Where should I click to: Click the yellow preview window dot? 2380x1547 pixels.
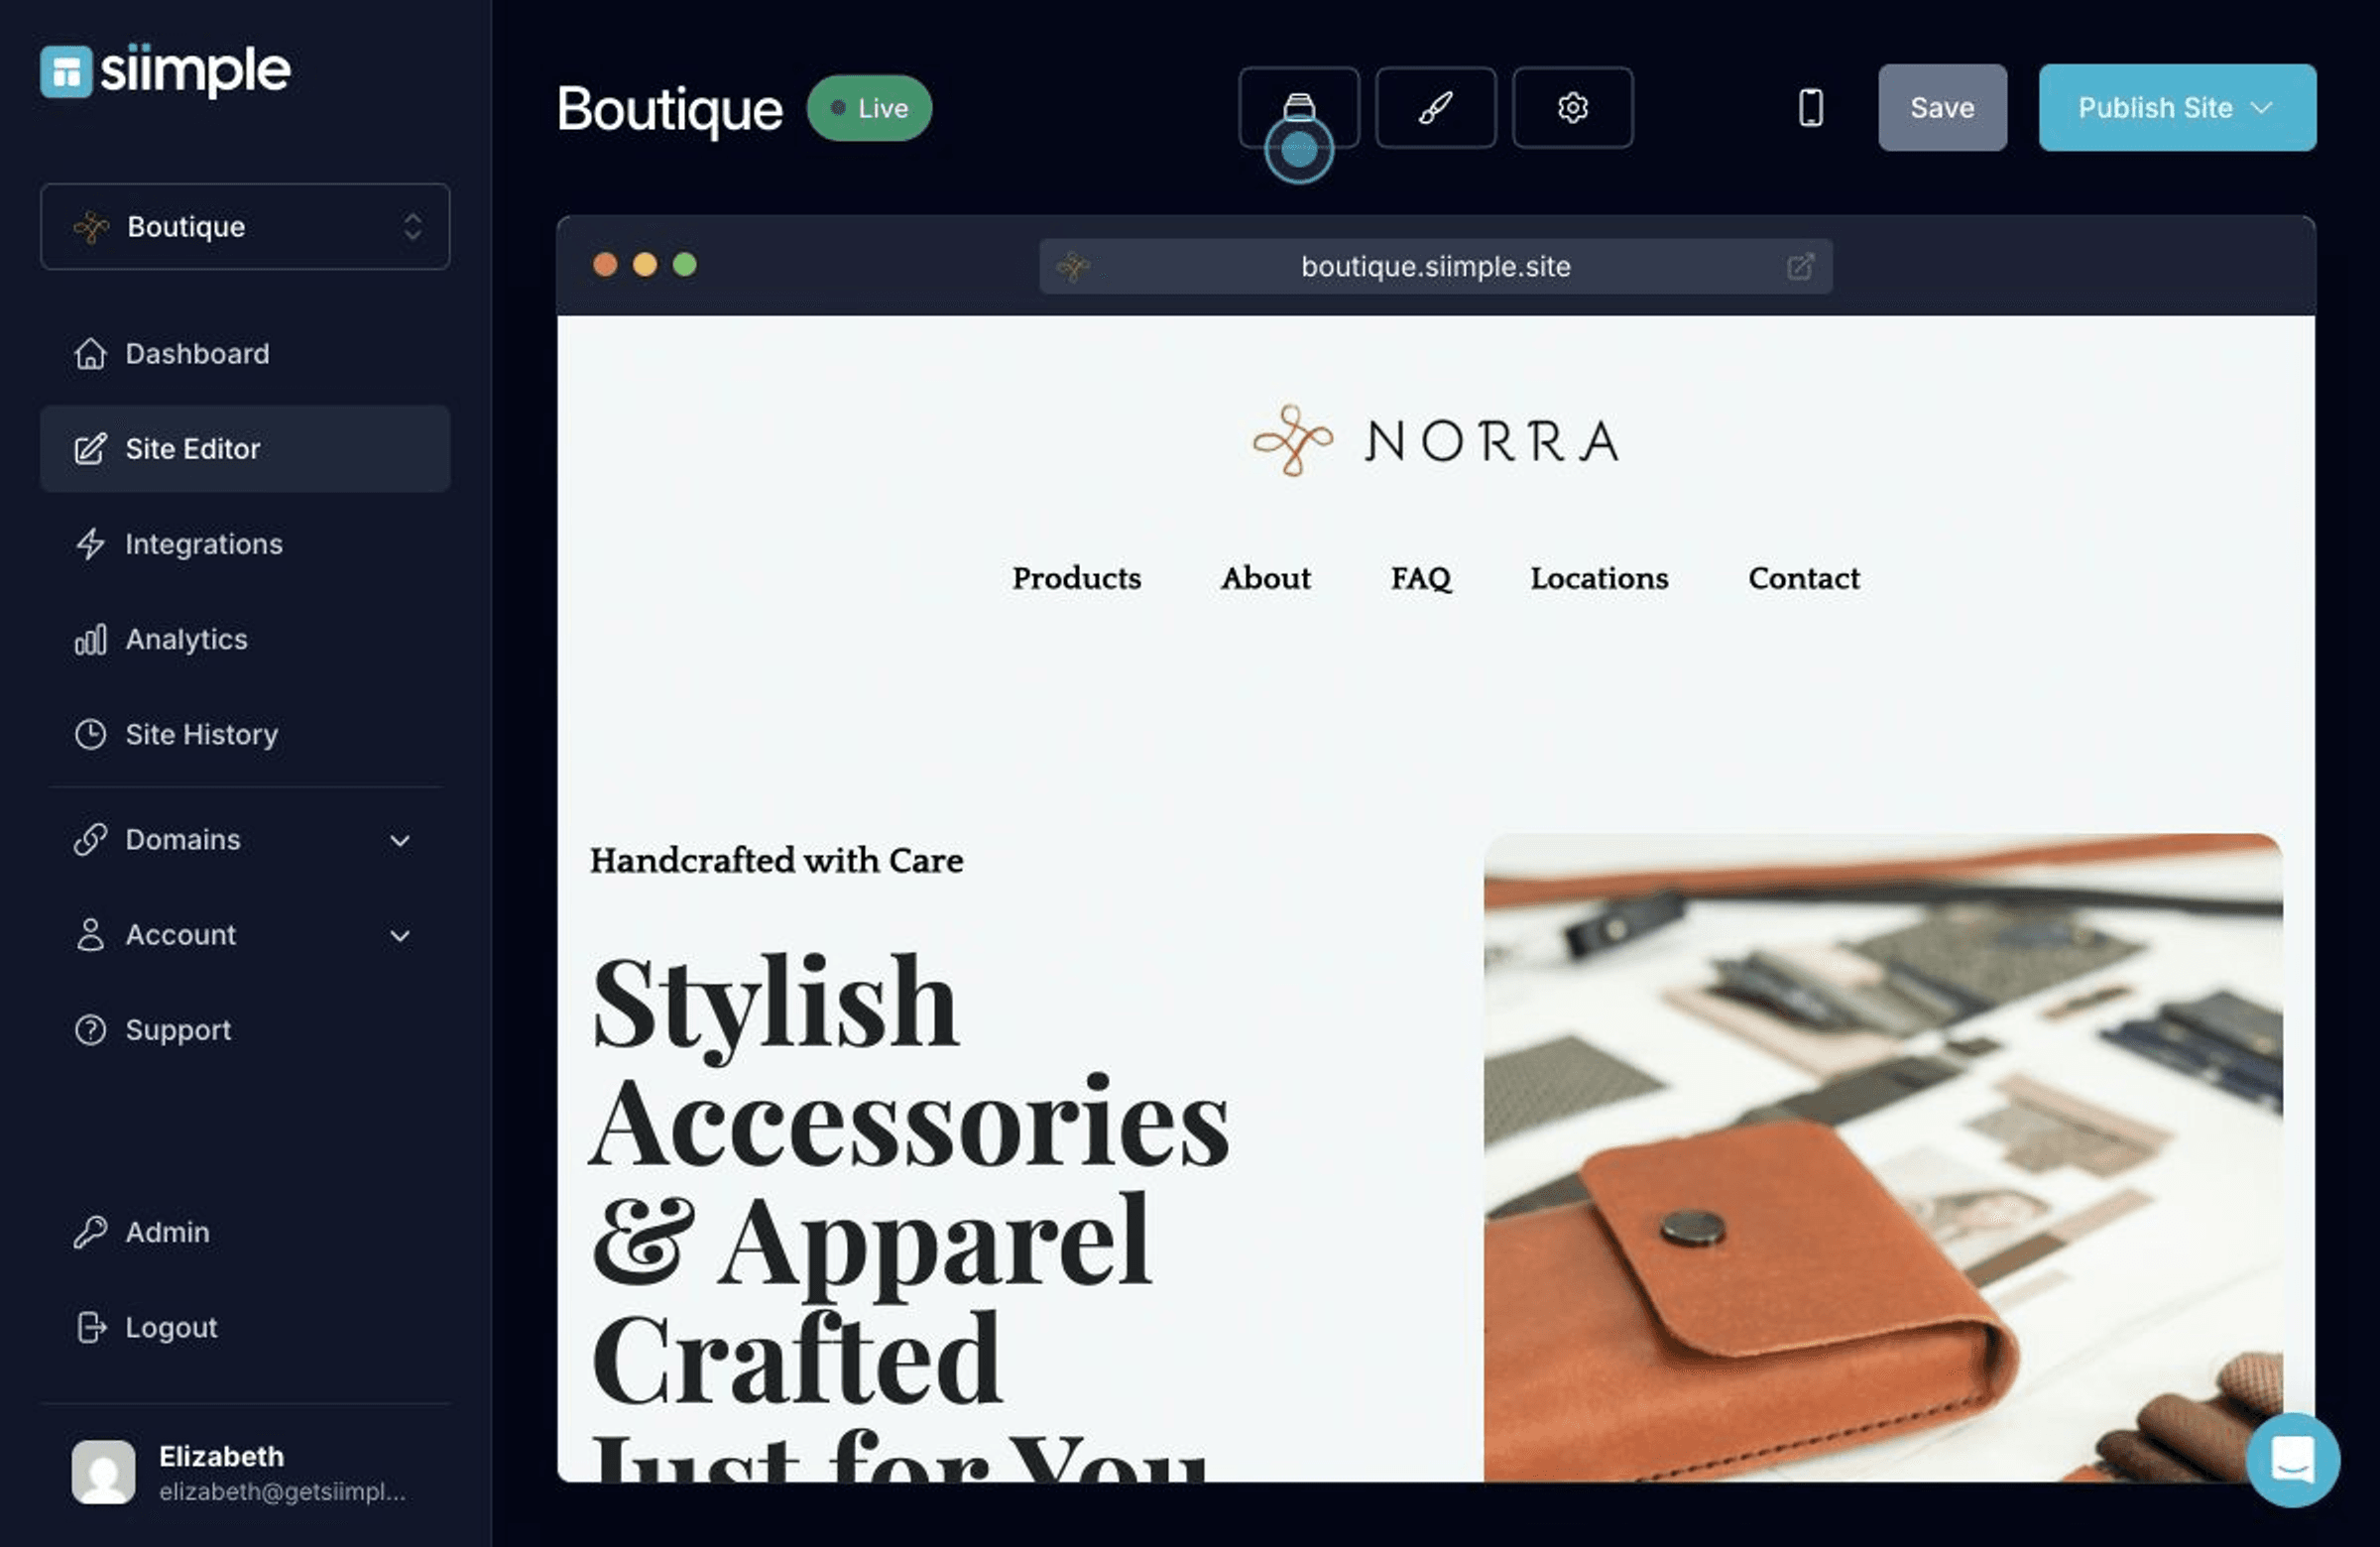[x=645, y=264]
